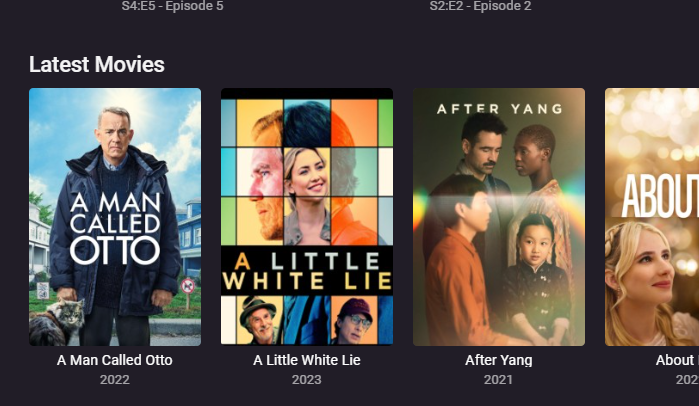
Task: Click the 'A Man Called Otto' title text
Action: tap(115, 360)
